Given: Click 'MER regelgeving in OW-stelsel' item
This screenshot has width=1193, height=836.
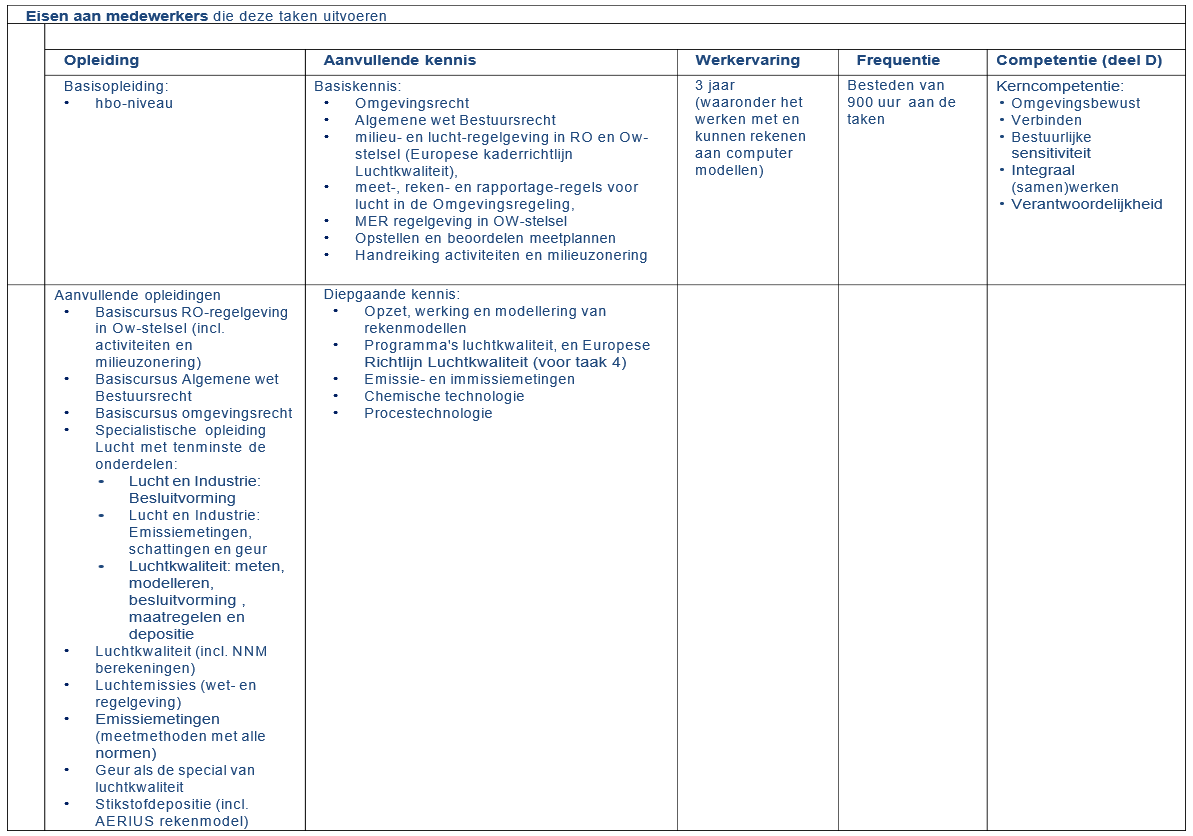Looking at the screenshot, I should 460,221.
